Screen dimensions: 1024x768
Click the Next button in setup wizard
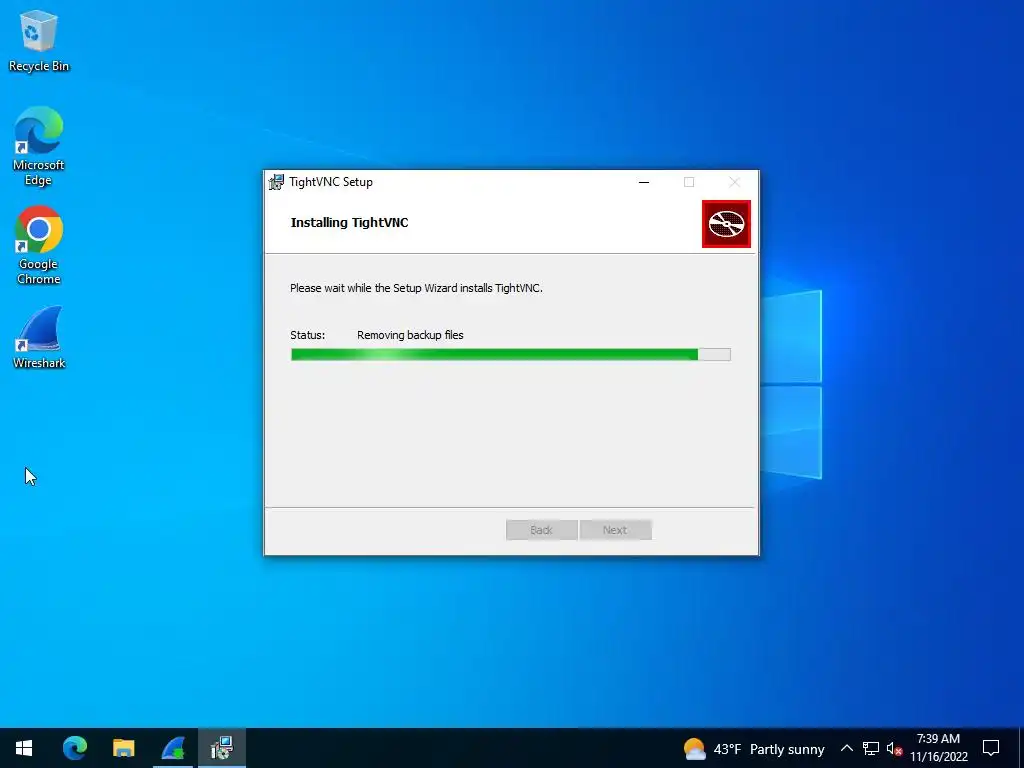click(615, 530)
